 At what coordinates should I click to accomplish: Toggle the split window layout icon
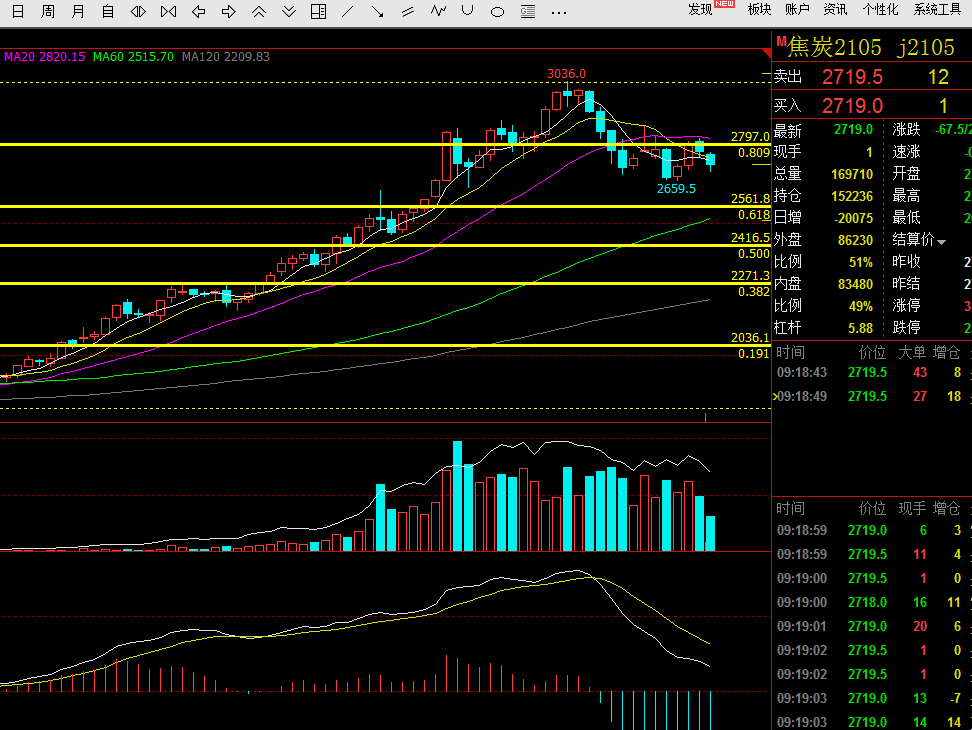click(319, 11)
